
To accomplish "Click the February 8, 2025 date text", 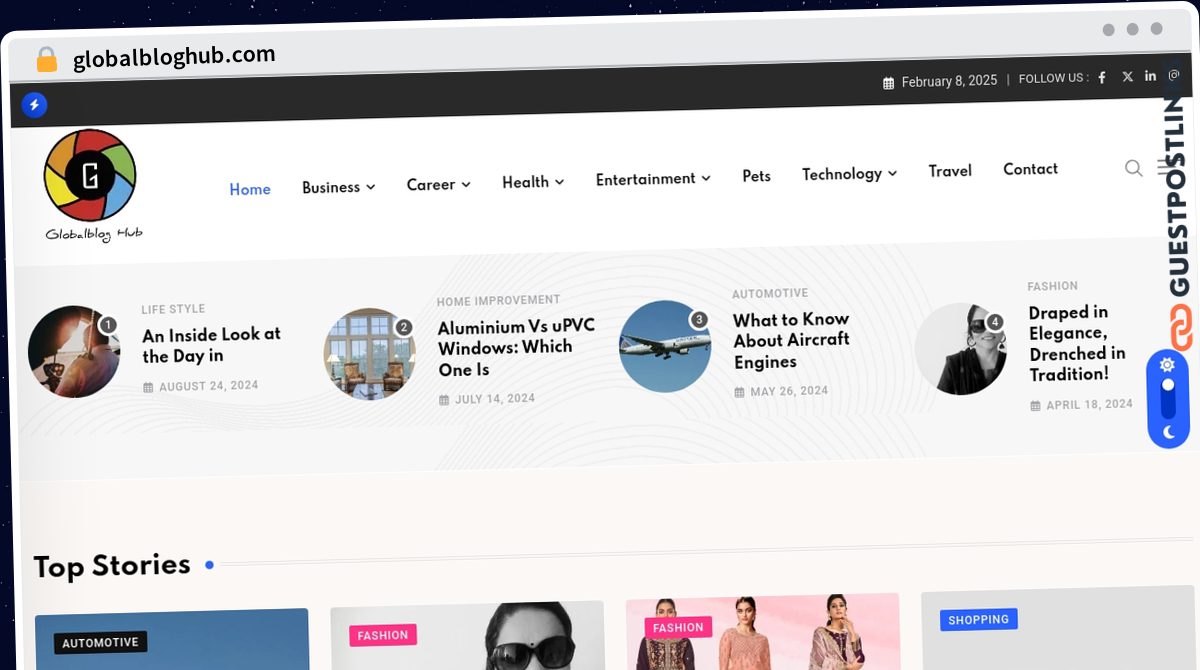I will 949,81.
